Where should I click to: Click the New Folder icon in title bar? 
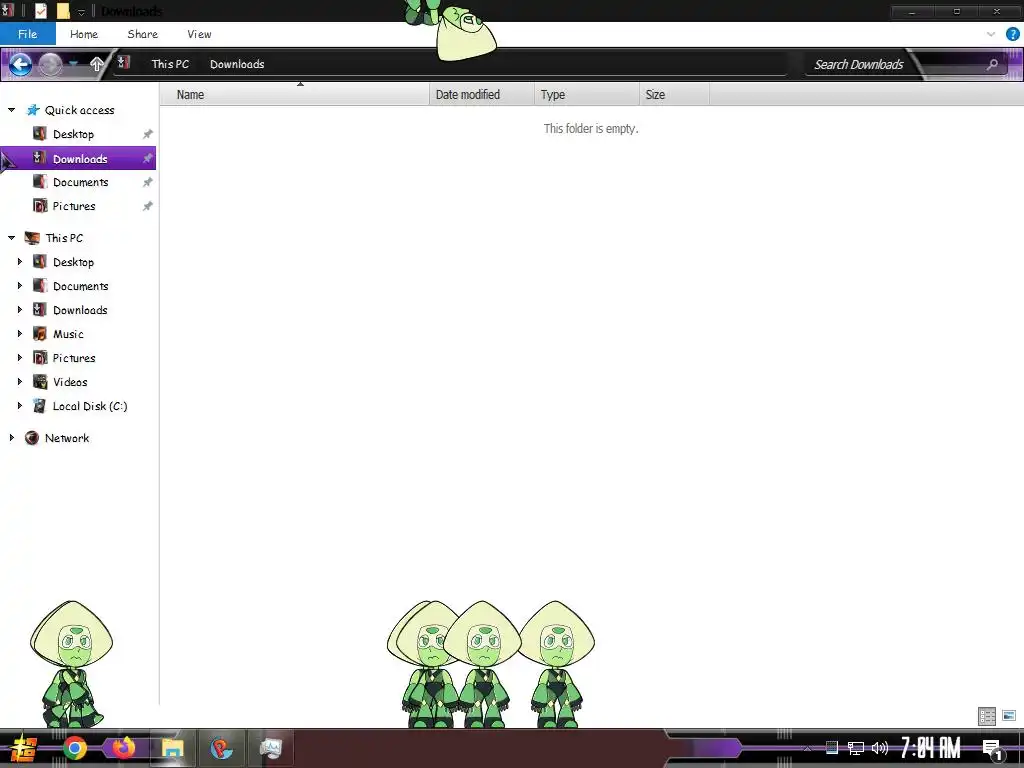(63, 11)
